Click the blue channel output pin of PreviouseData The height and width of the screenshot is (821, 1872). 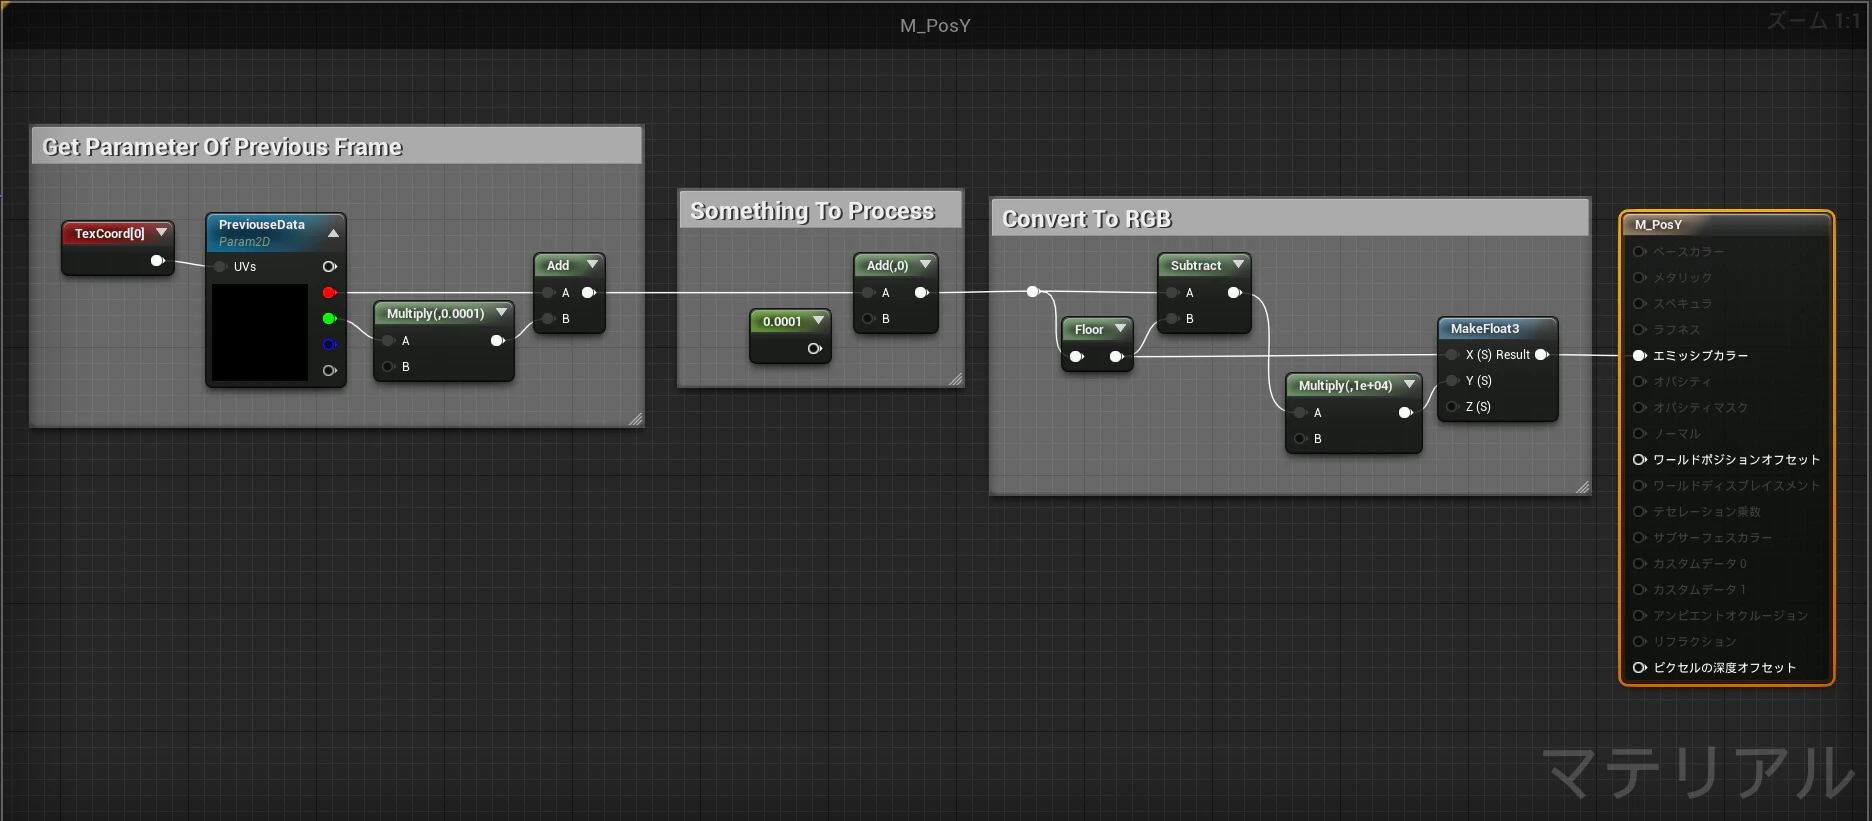click(329, 345)
